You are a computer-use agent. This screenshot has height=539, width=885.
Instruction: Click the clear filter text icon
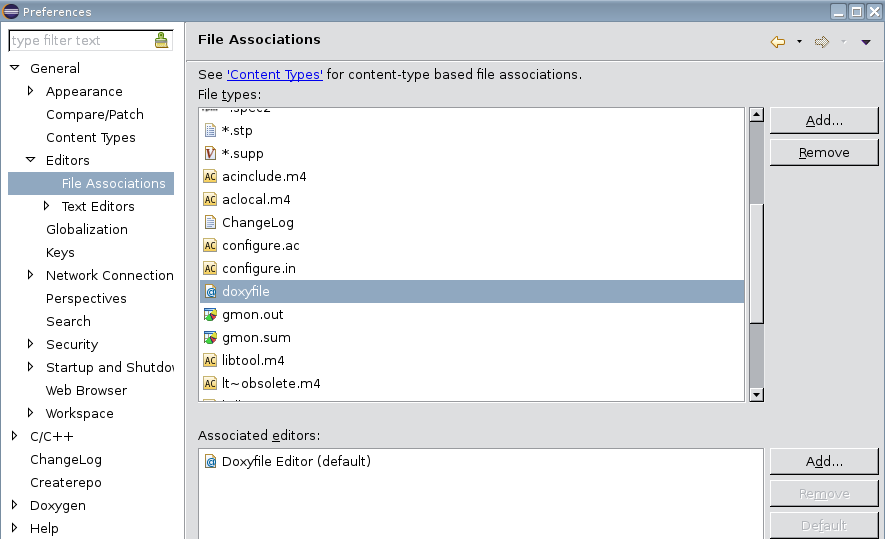tap(162, 41)
